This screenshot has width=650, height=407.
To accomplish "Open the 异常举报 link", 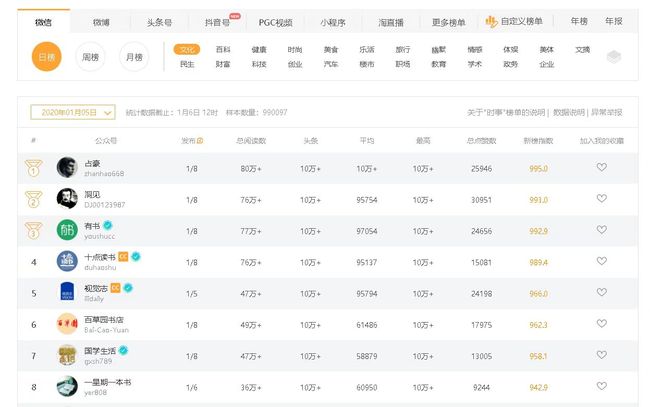I will coord(606,112).
